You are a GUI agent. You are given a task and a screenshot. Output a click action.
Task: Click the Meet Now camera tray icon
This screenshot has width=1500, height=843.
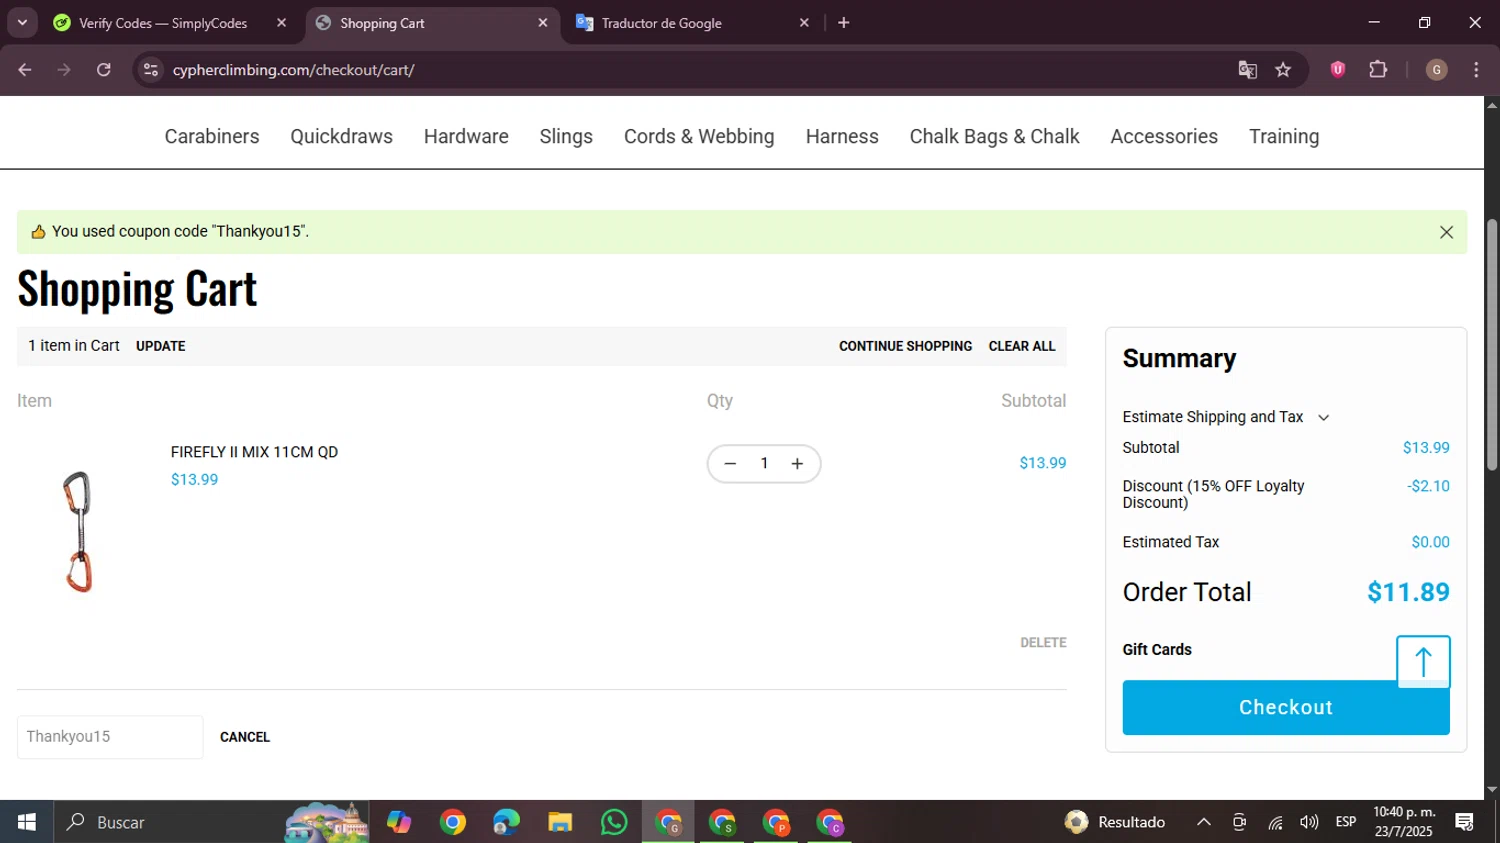(x=1239, y=822)
